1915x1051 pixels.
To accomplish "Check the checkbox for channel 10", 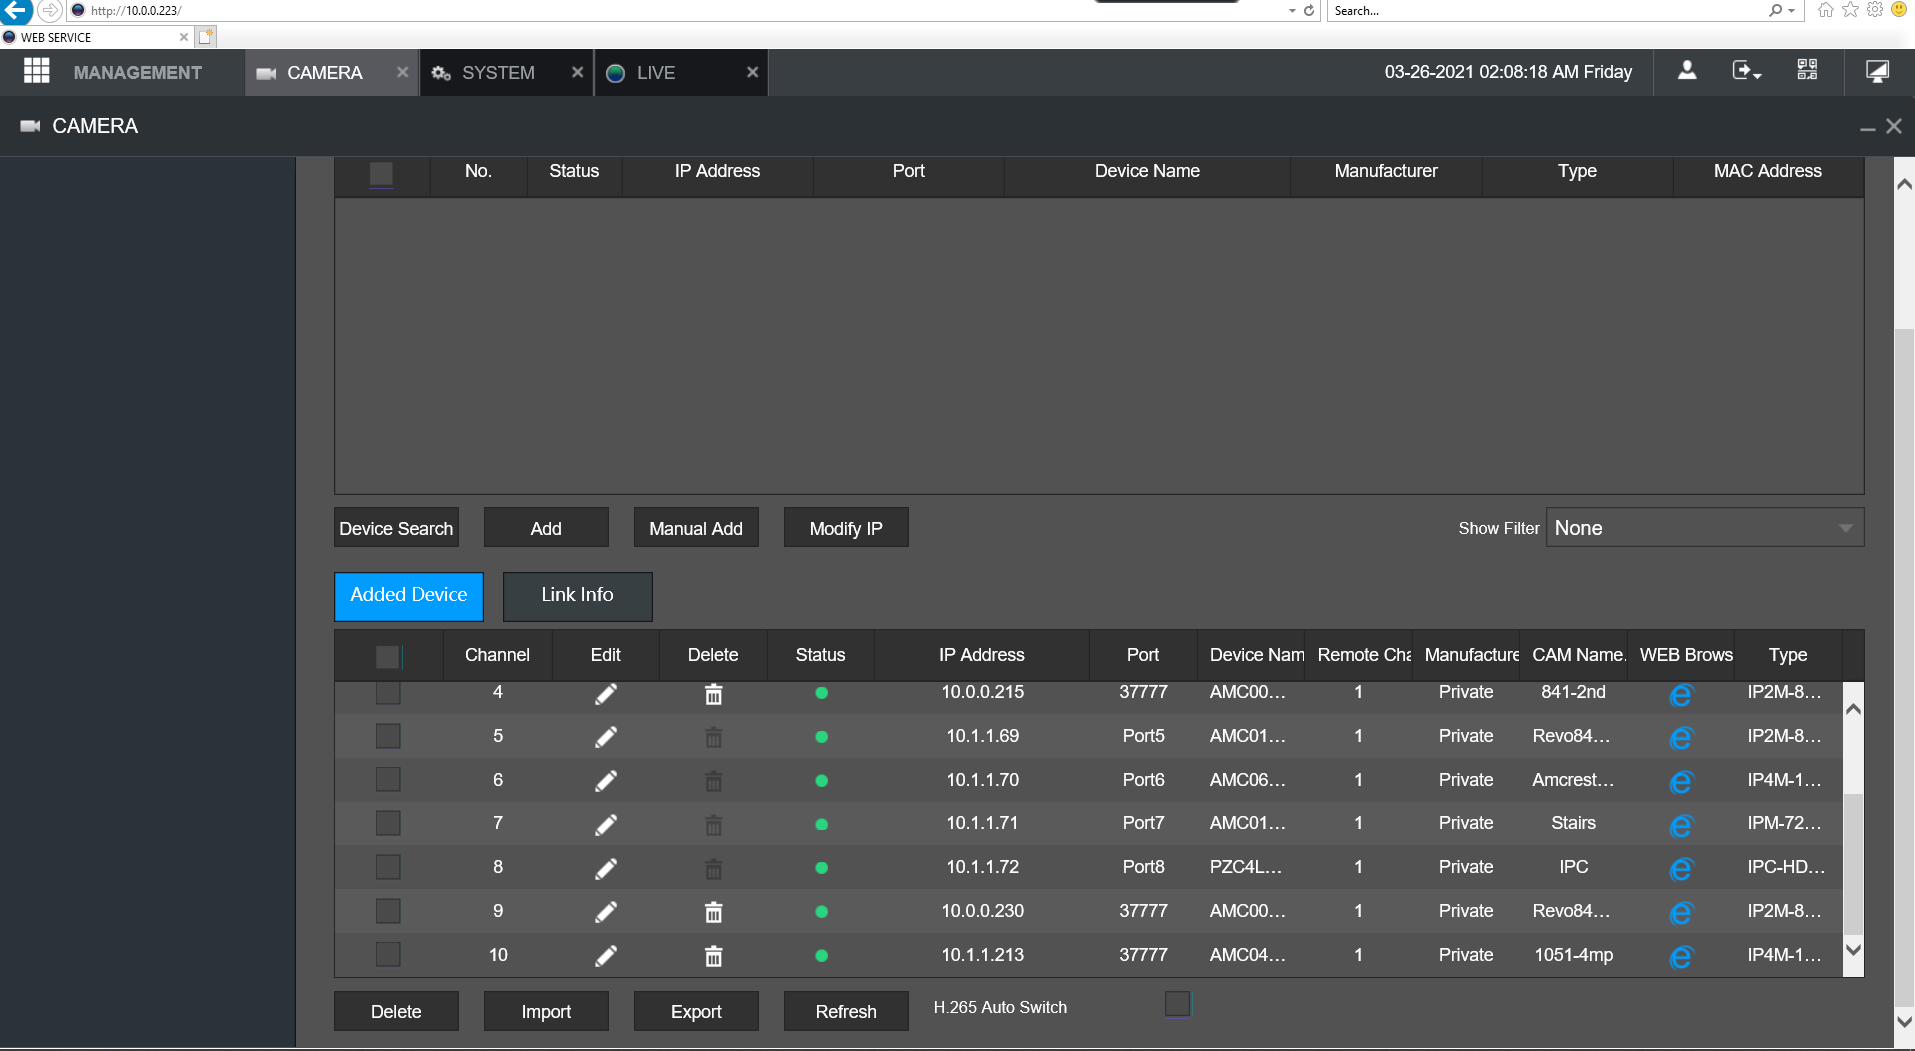I will click(x=388, y=954).
